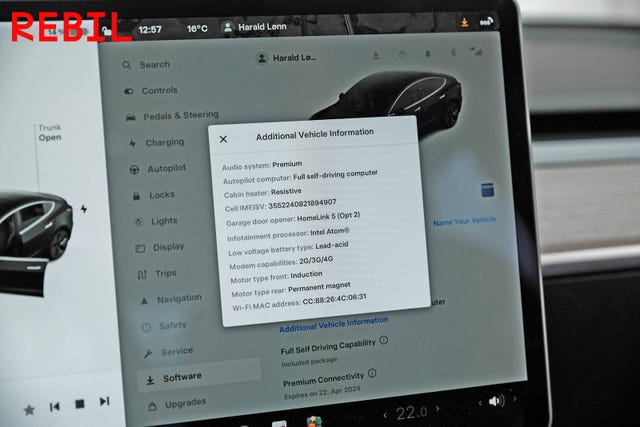Viewport: 640px width, 427px height.
Task: Skip to next track
Action: coord(104,401)
